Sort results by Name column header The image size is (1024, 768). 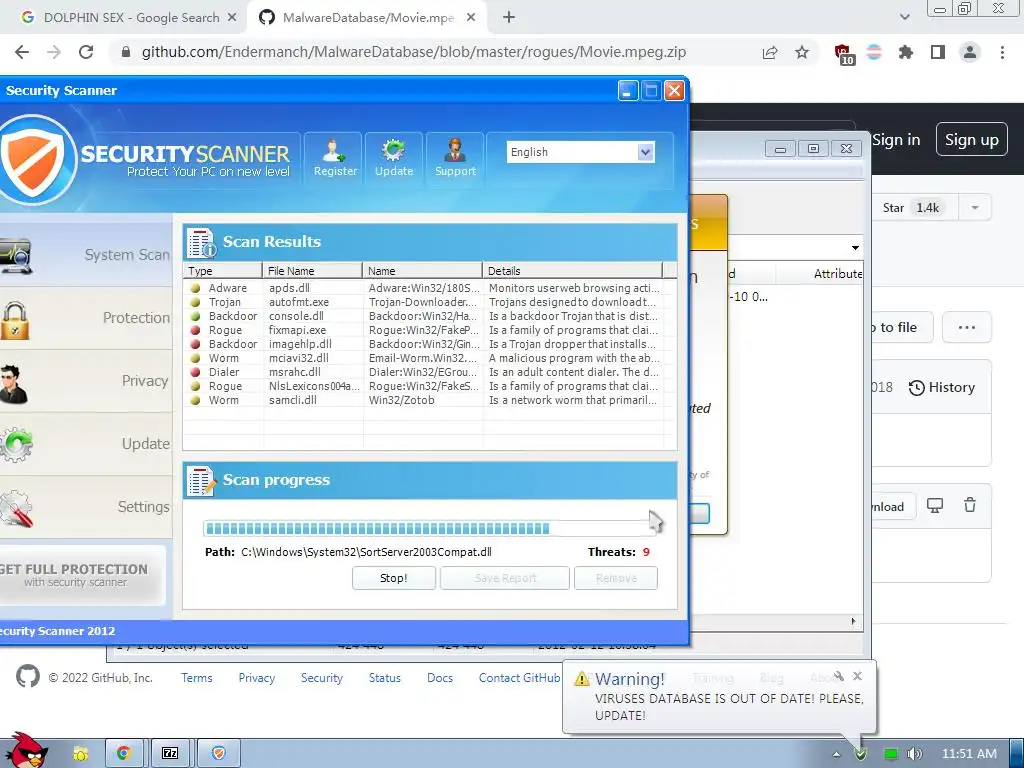[x=423, y=270]
